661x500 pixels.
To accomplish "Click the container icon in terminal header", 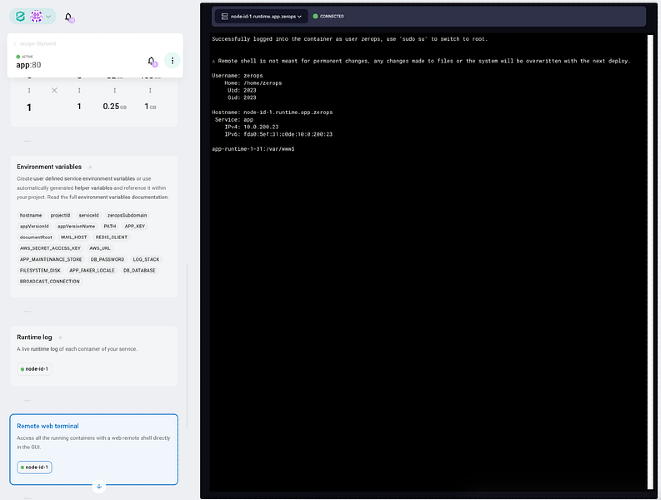I will (225, 16).
